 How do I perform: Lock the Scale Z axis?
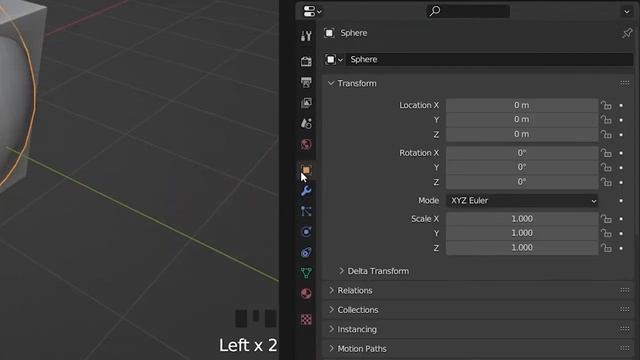coord(606,248)
